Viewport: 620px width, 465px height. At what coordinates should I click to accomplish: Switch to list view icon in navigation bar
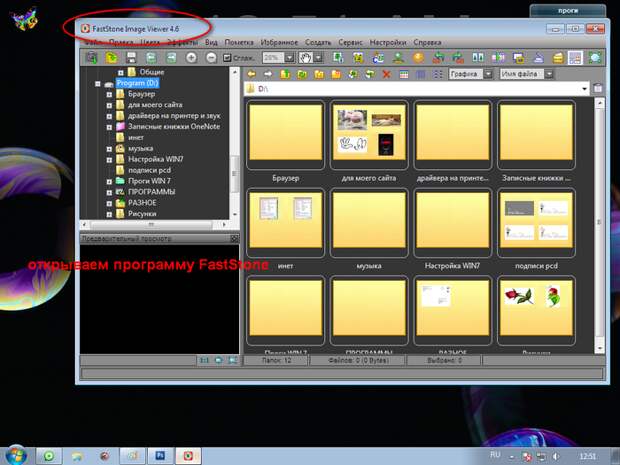(x=438, y=74)
